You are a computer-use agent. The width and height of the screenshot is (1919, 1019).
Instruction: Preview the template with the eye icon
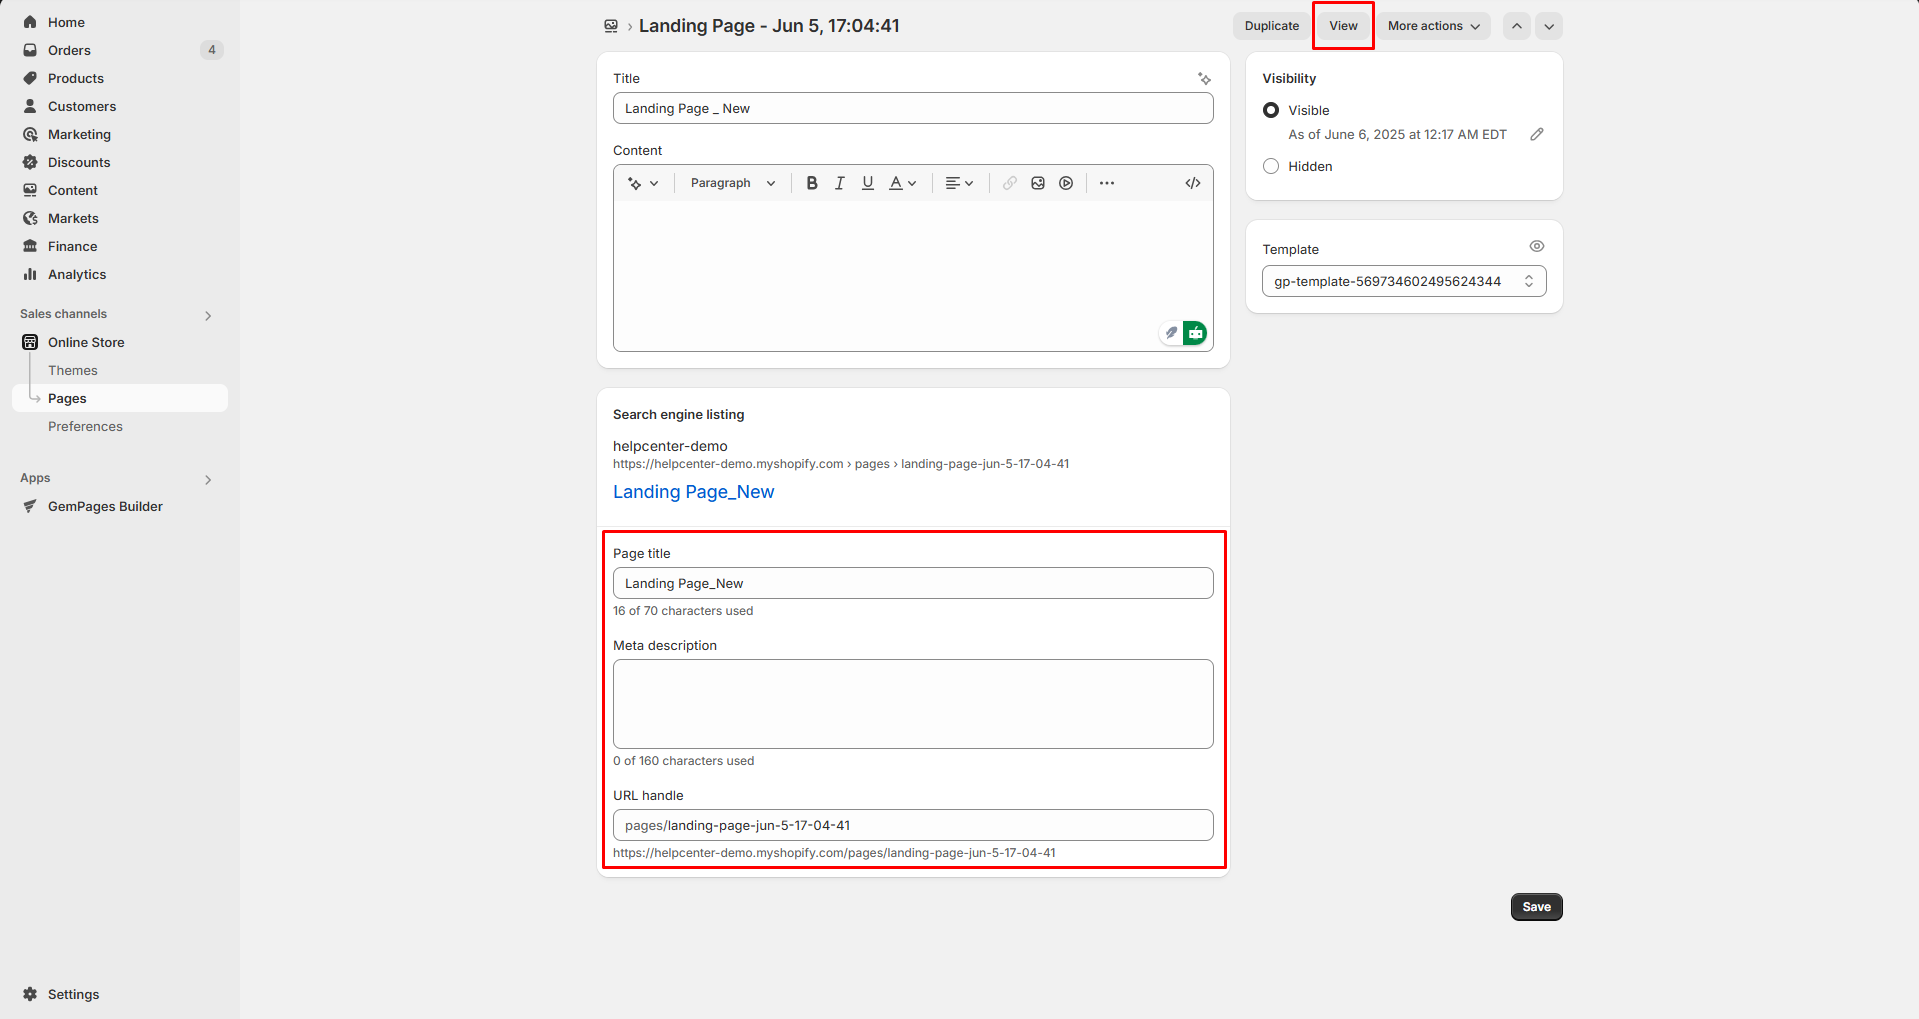(x=1536, y=245)
